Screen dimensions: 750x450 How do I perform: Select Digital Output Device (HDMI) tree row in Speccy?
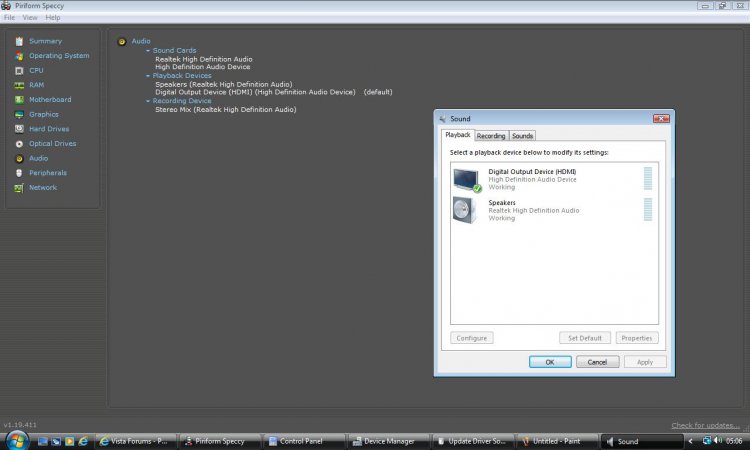274,92
